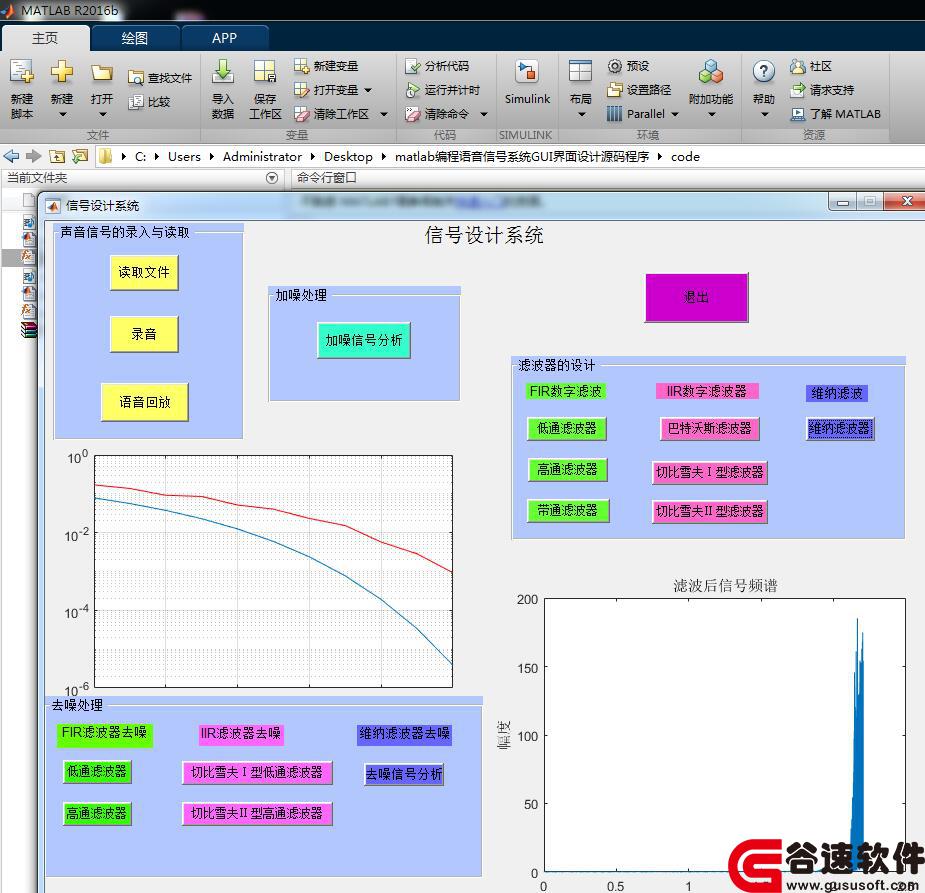Expand Clear Workspace (清除工作区) dropdown arrow

[383, 114]
